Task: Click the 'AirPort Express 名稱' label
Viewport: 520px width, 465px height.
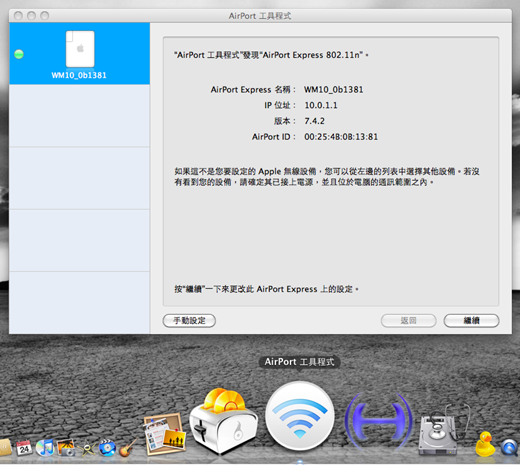Action: (253, 90)
